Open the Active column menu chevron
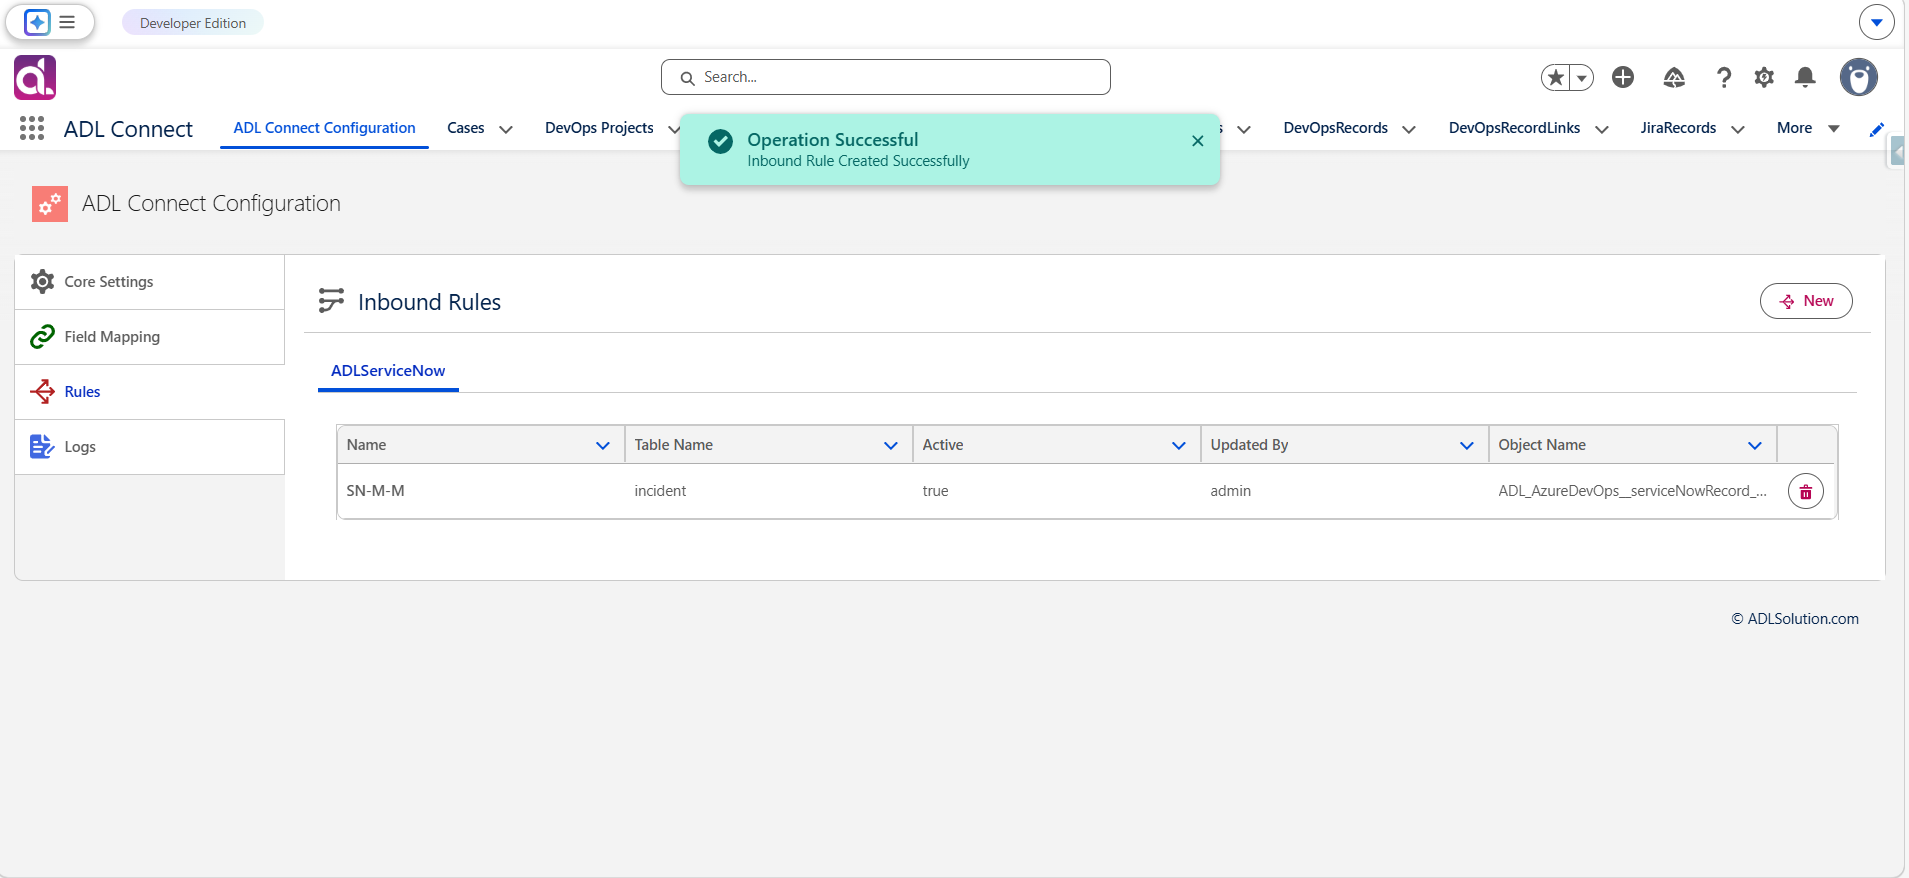Viewport: 1909px width, 878px height. [1179, 445]
